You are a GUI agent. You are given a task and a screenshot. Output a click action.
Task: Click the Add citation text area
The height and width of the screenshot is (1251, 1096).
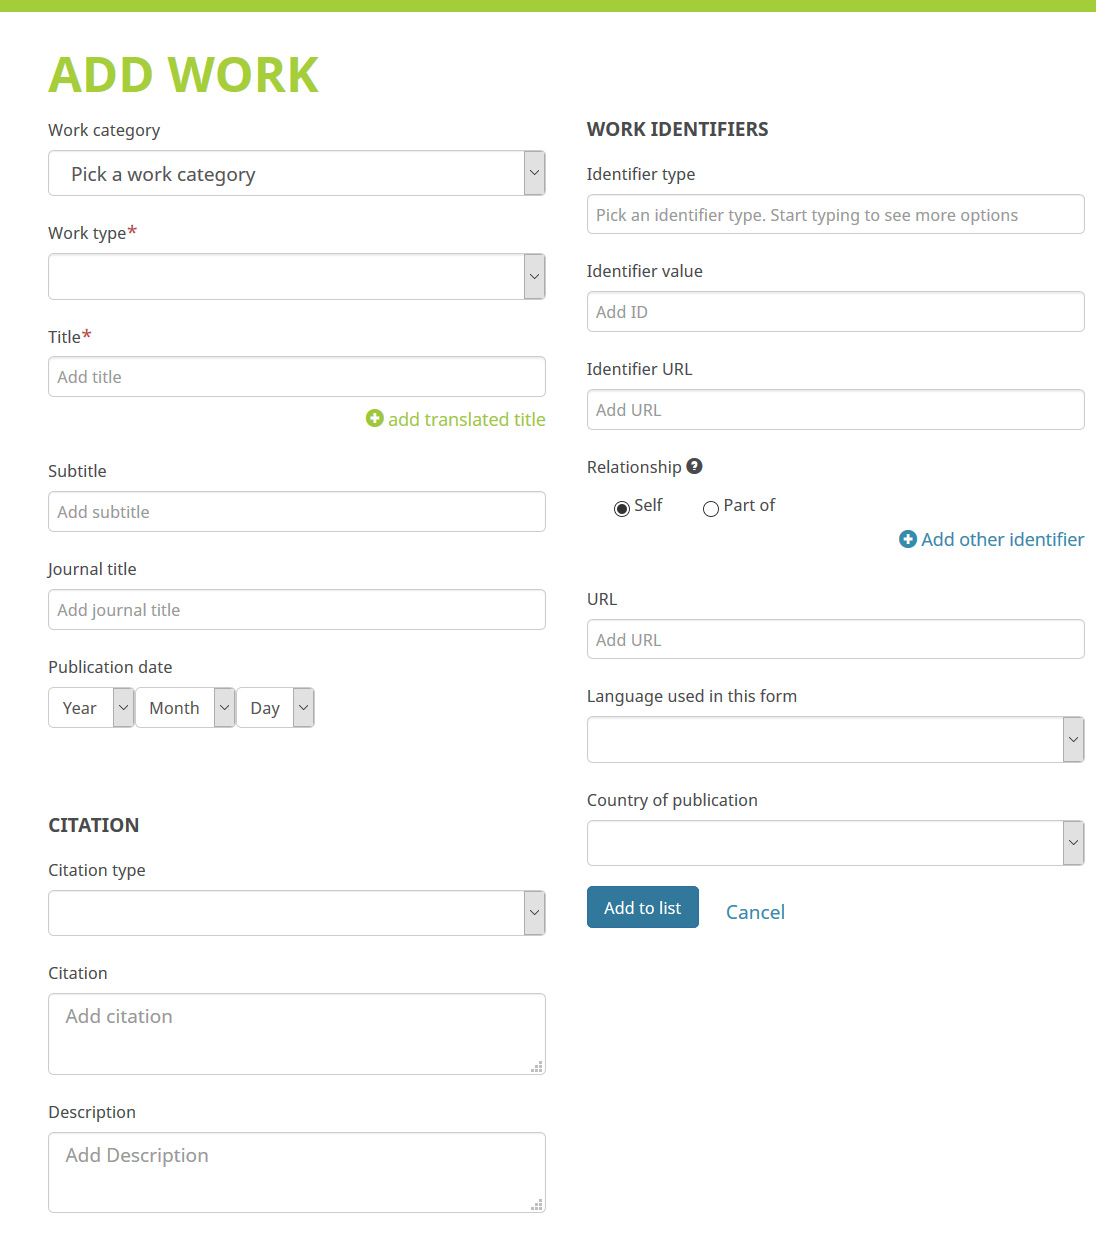297,1034
